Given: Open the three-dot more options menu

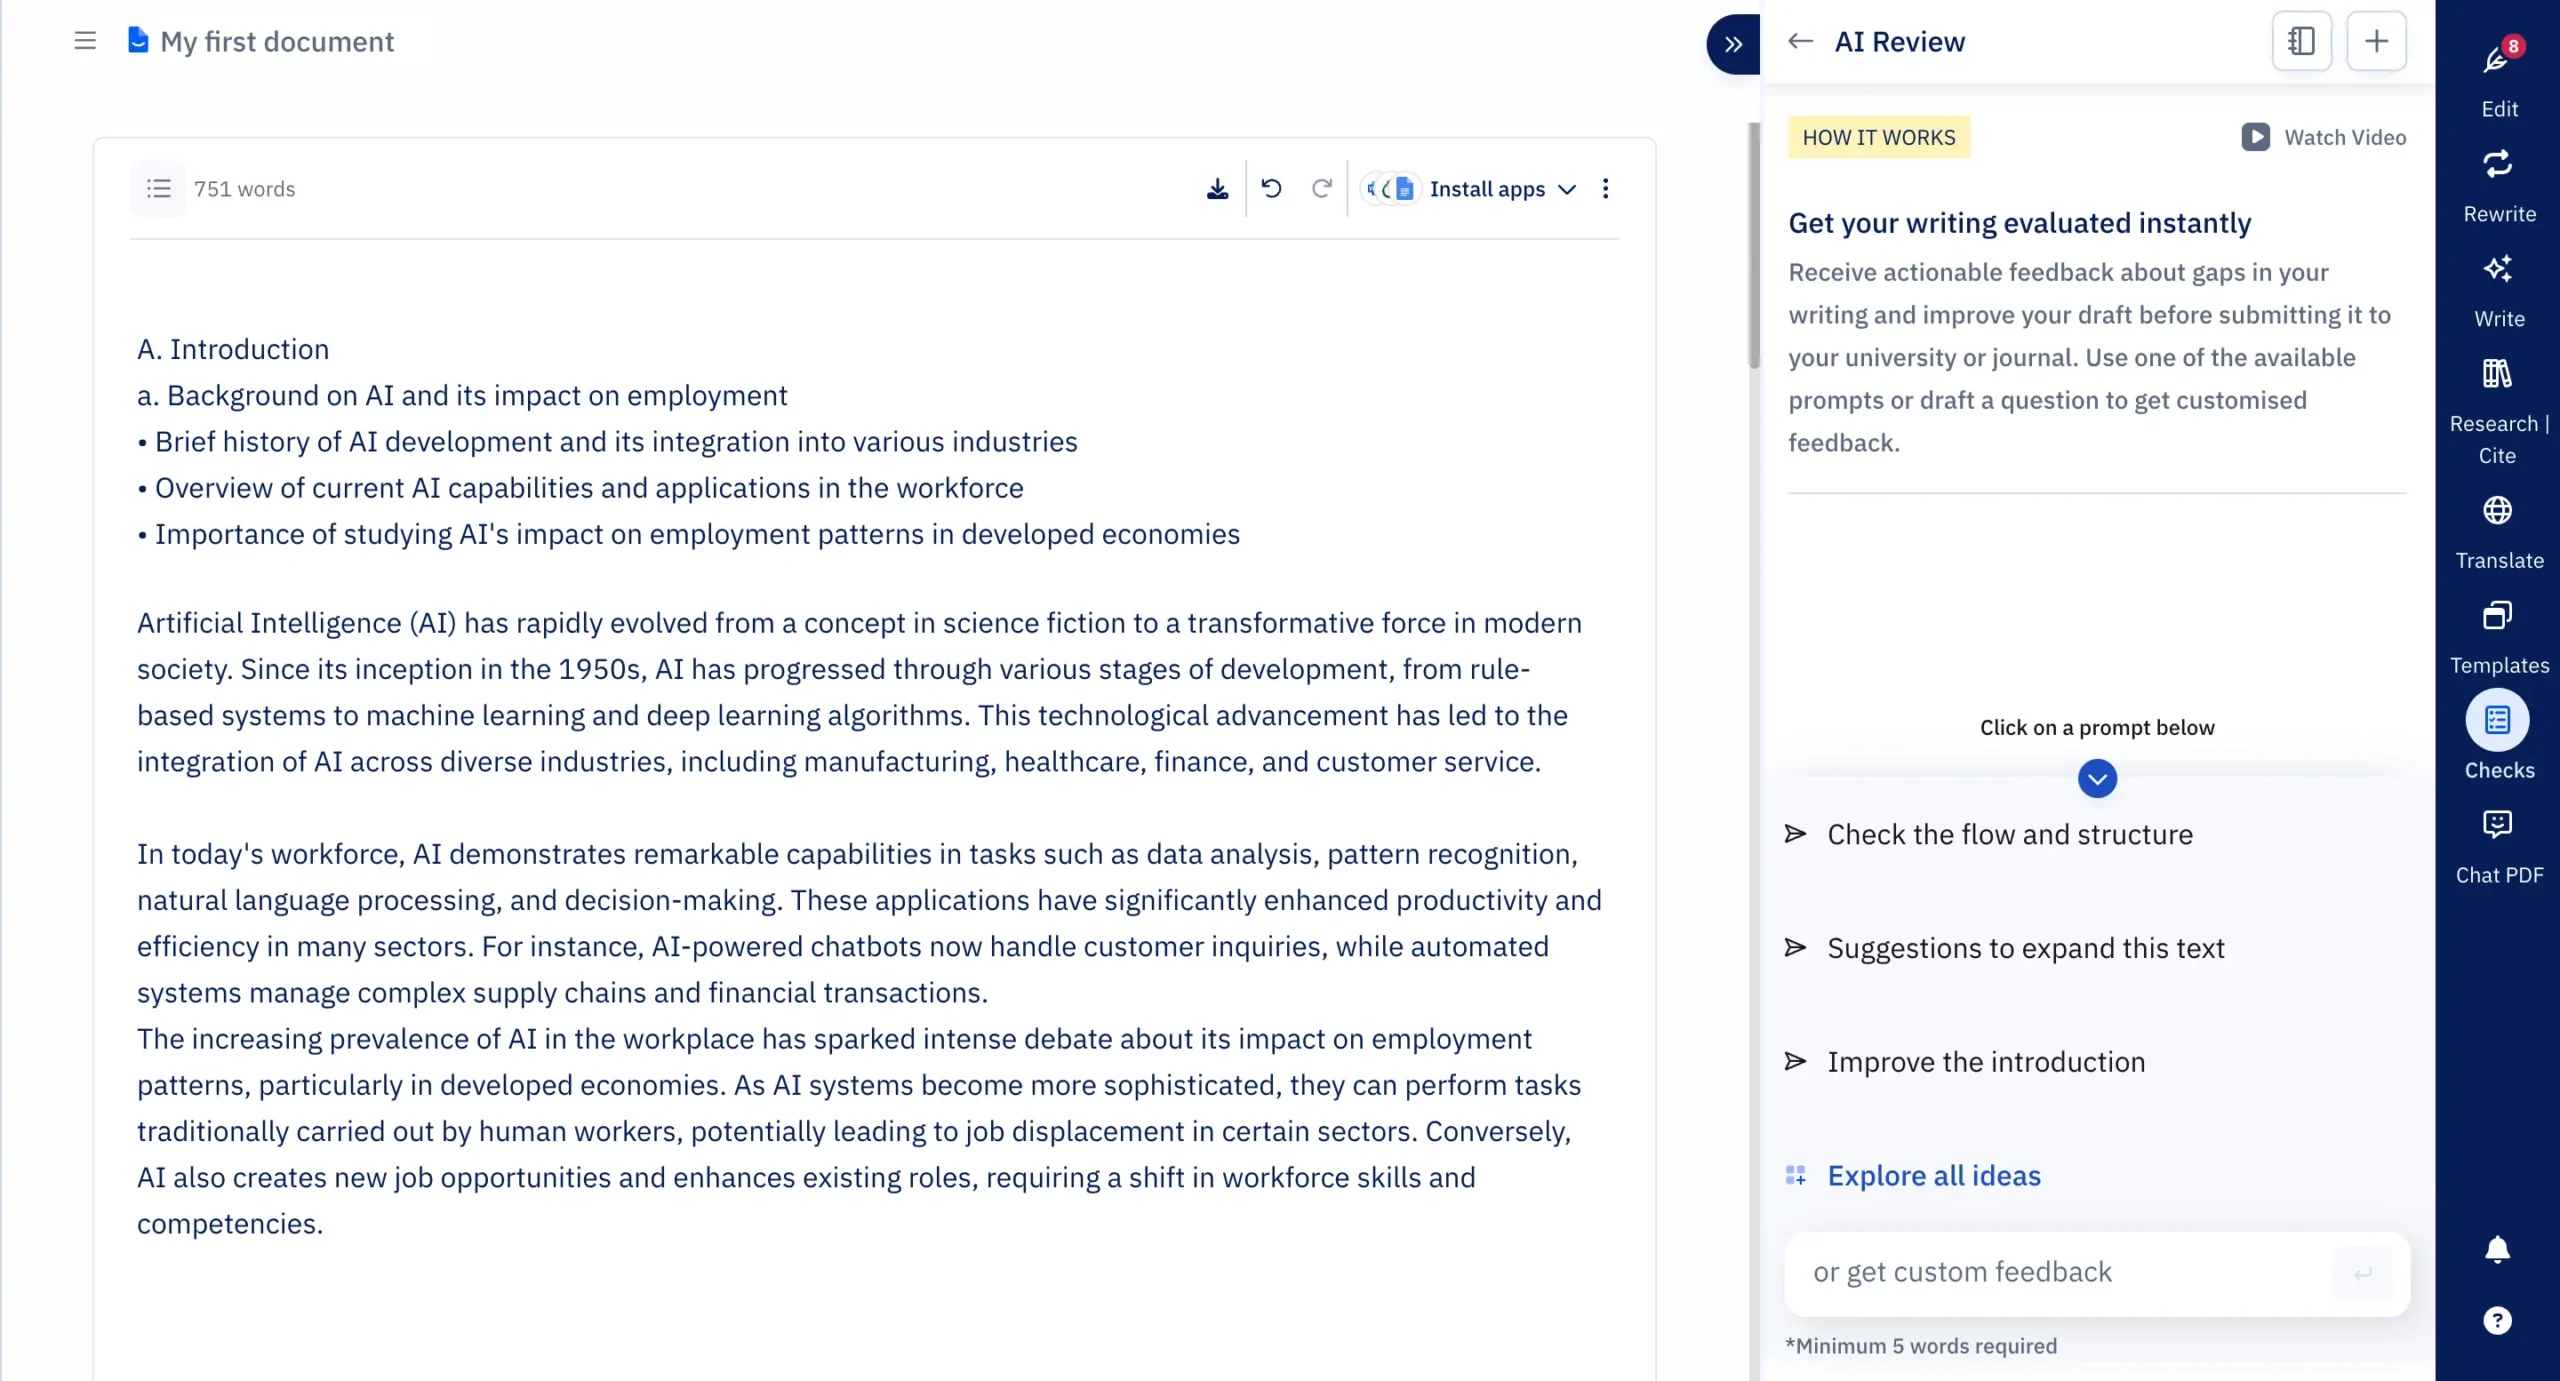Looking at the screenshot, I should tap(1605, 188).
